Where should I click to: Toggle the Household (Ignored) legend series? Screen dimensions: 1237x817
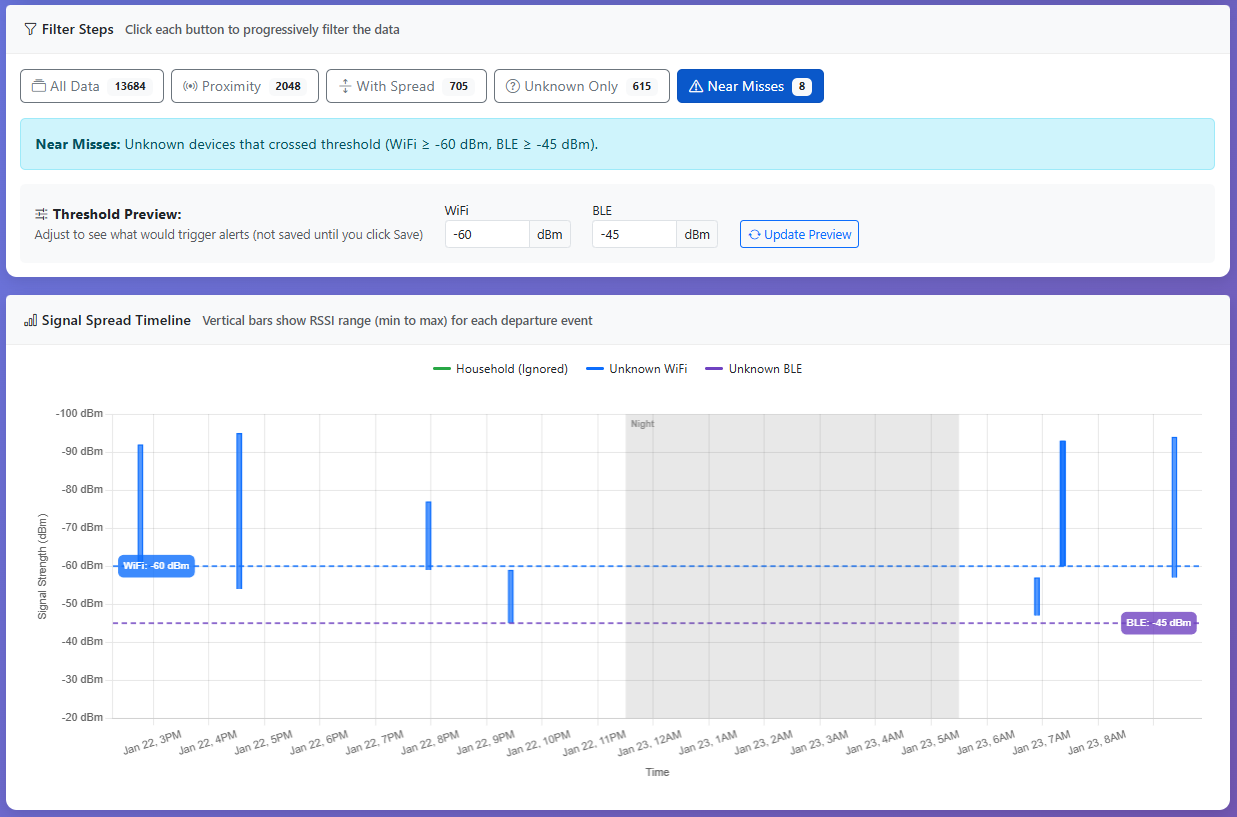(500, 369)
